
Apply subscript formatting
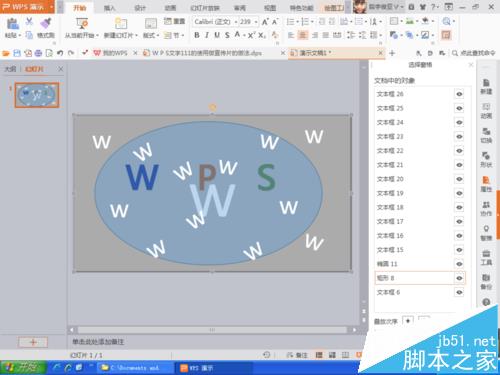click(x=262, y=35)
